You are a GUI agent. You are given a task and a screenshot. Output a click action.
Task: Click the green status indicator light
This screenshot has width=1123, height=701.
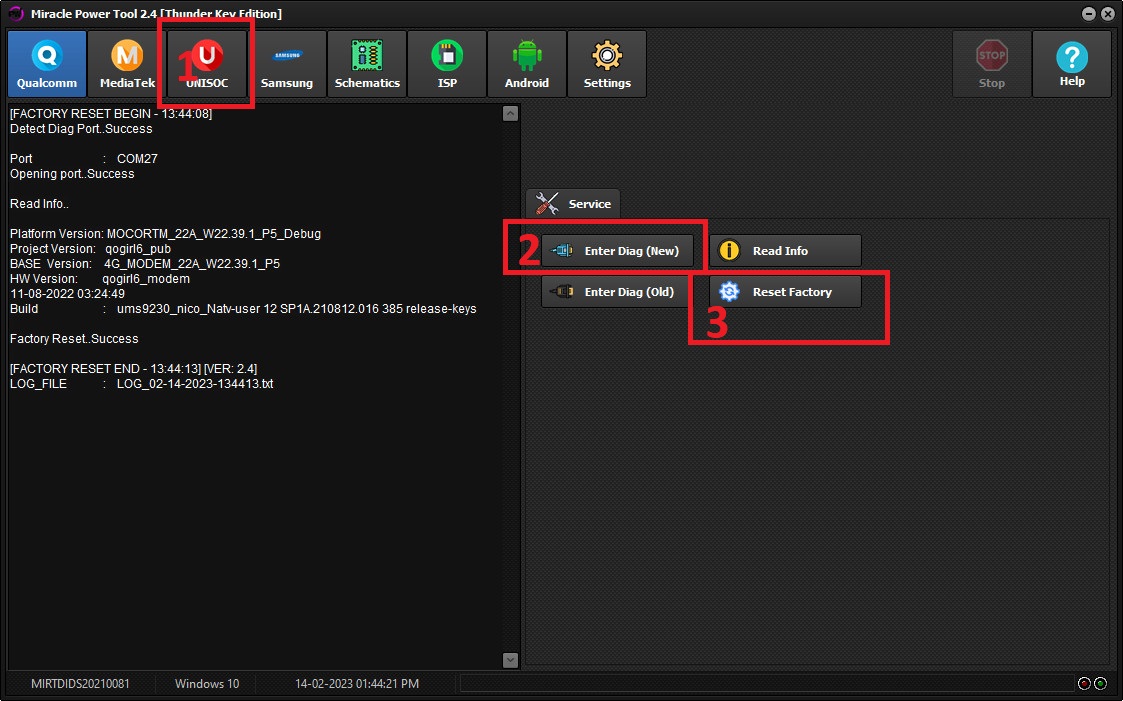[1101, 684]
